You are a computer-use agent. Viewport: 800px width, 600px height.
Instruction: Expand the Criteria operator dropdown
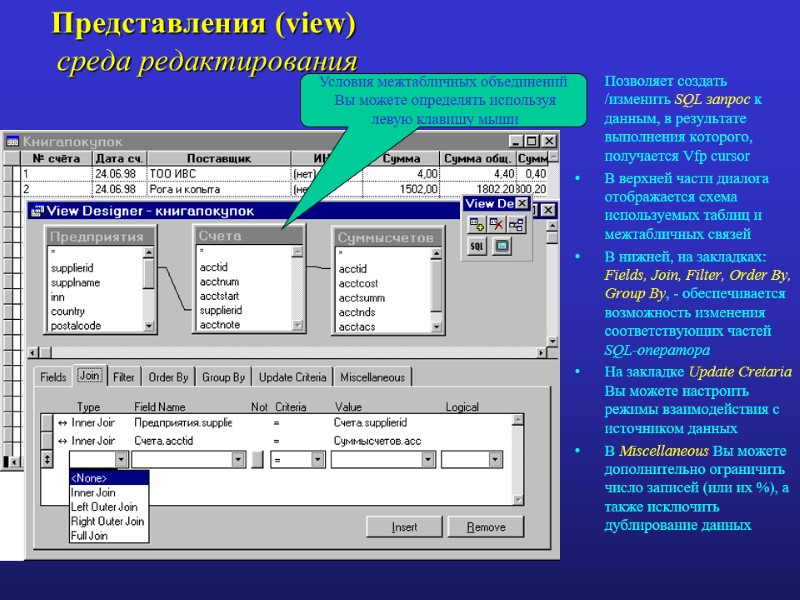pos(316,458)
